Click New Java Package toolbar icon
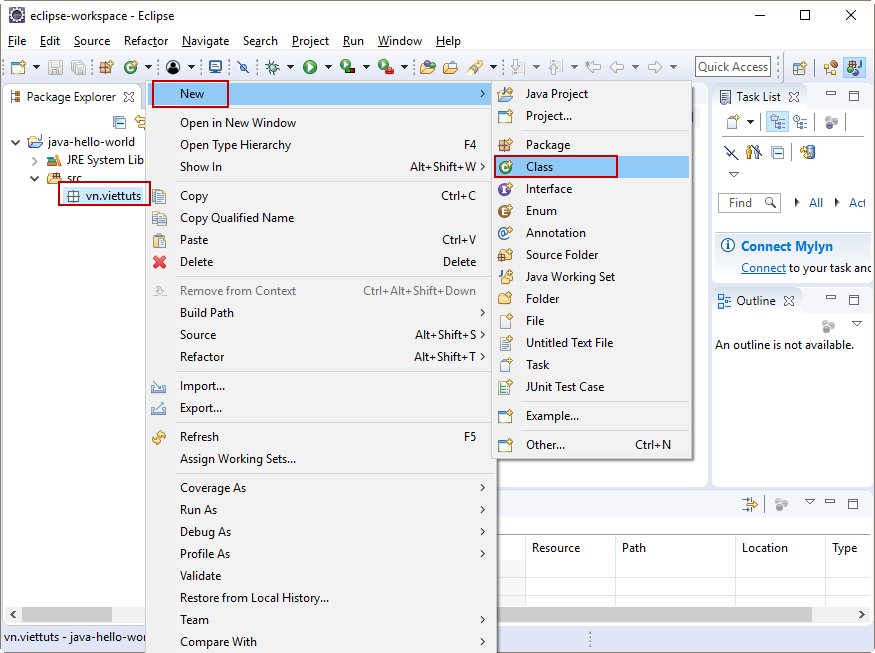The height and width of the screenshot is (653, 875). click(x=106, y=68)
